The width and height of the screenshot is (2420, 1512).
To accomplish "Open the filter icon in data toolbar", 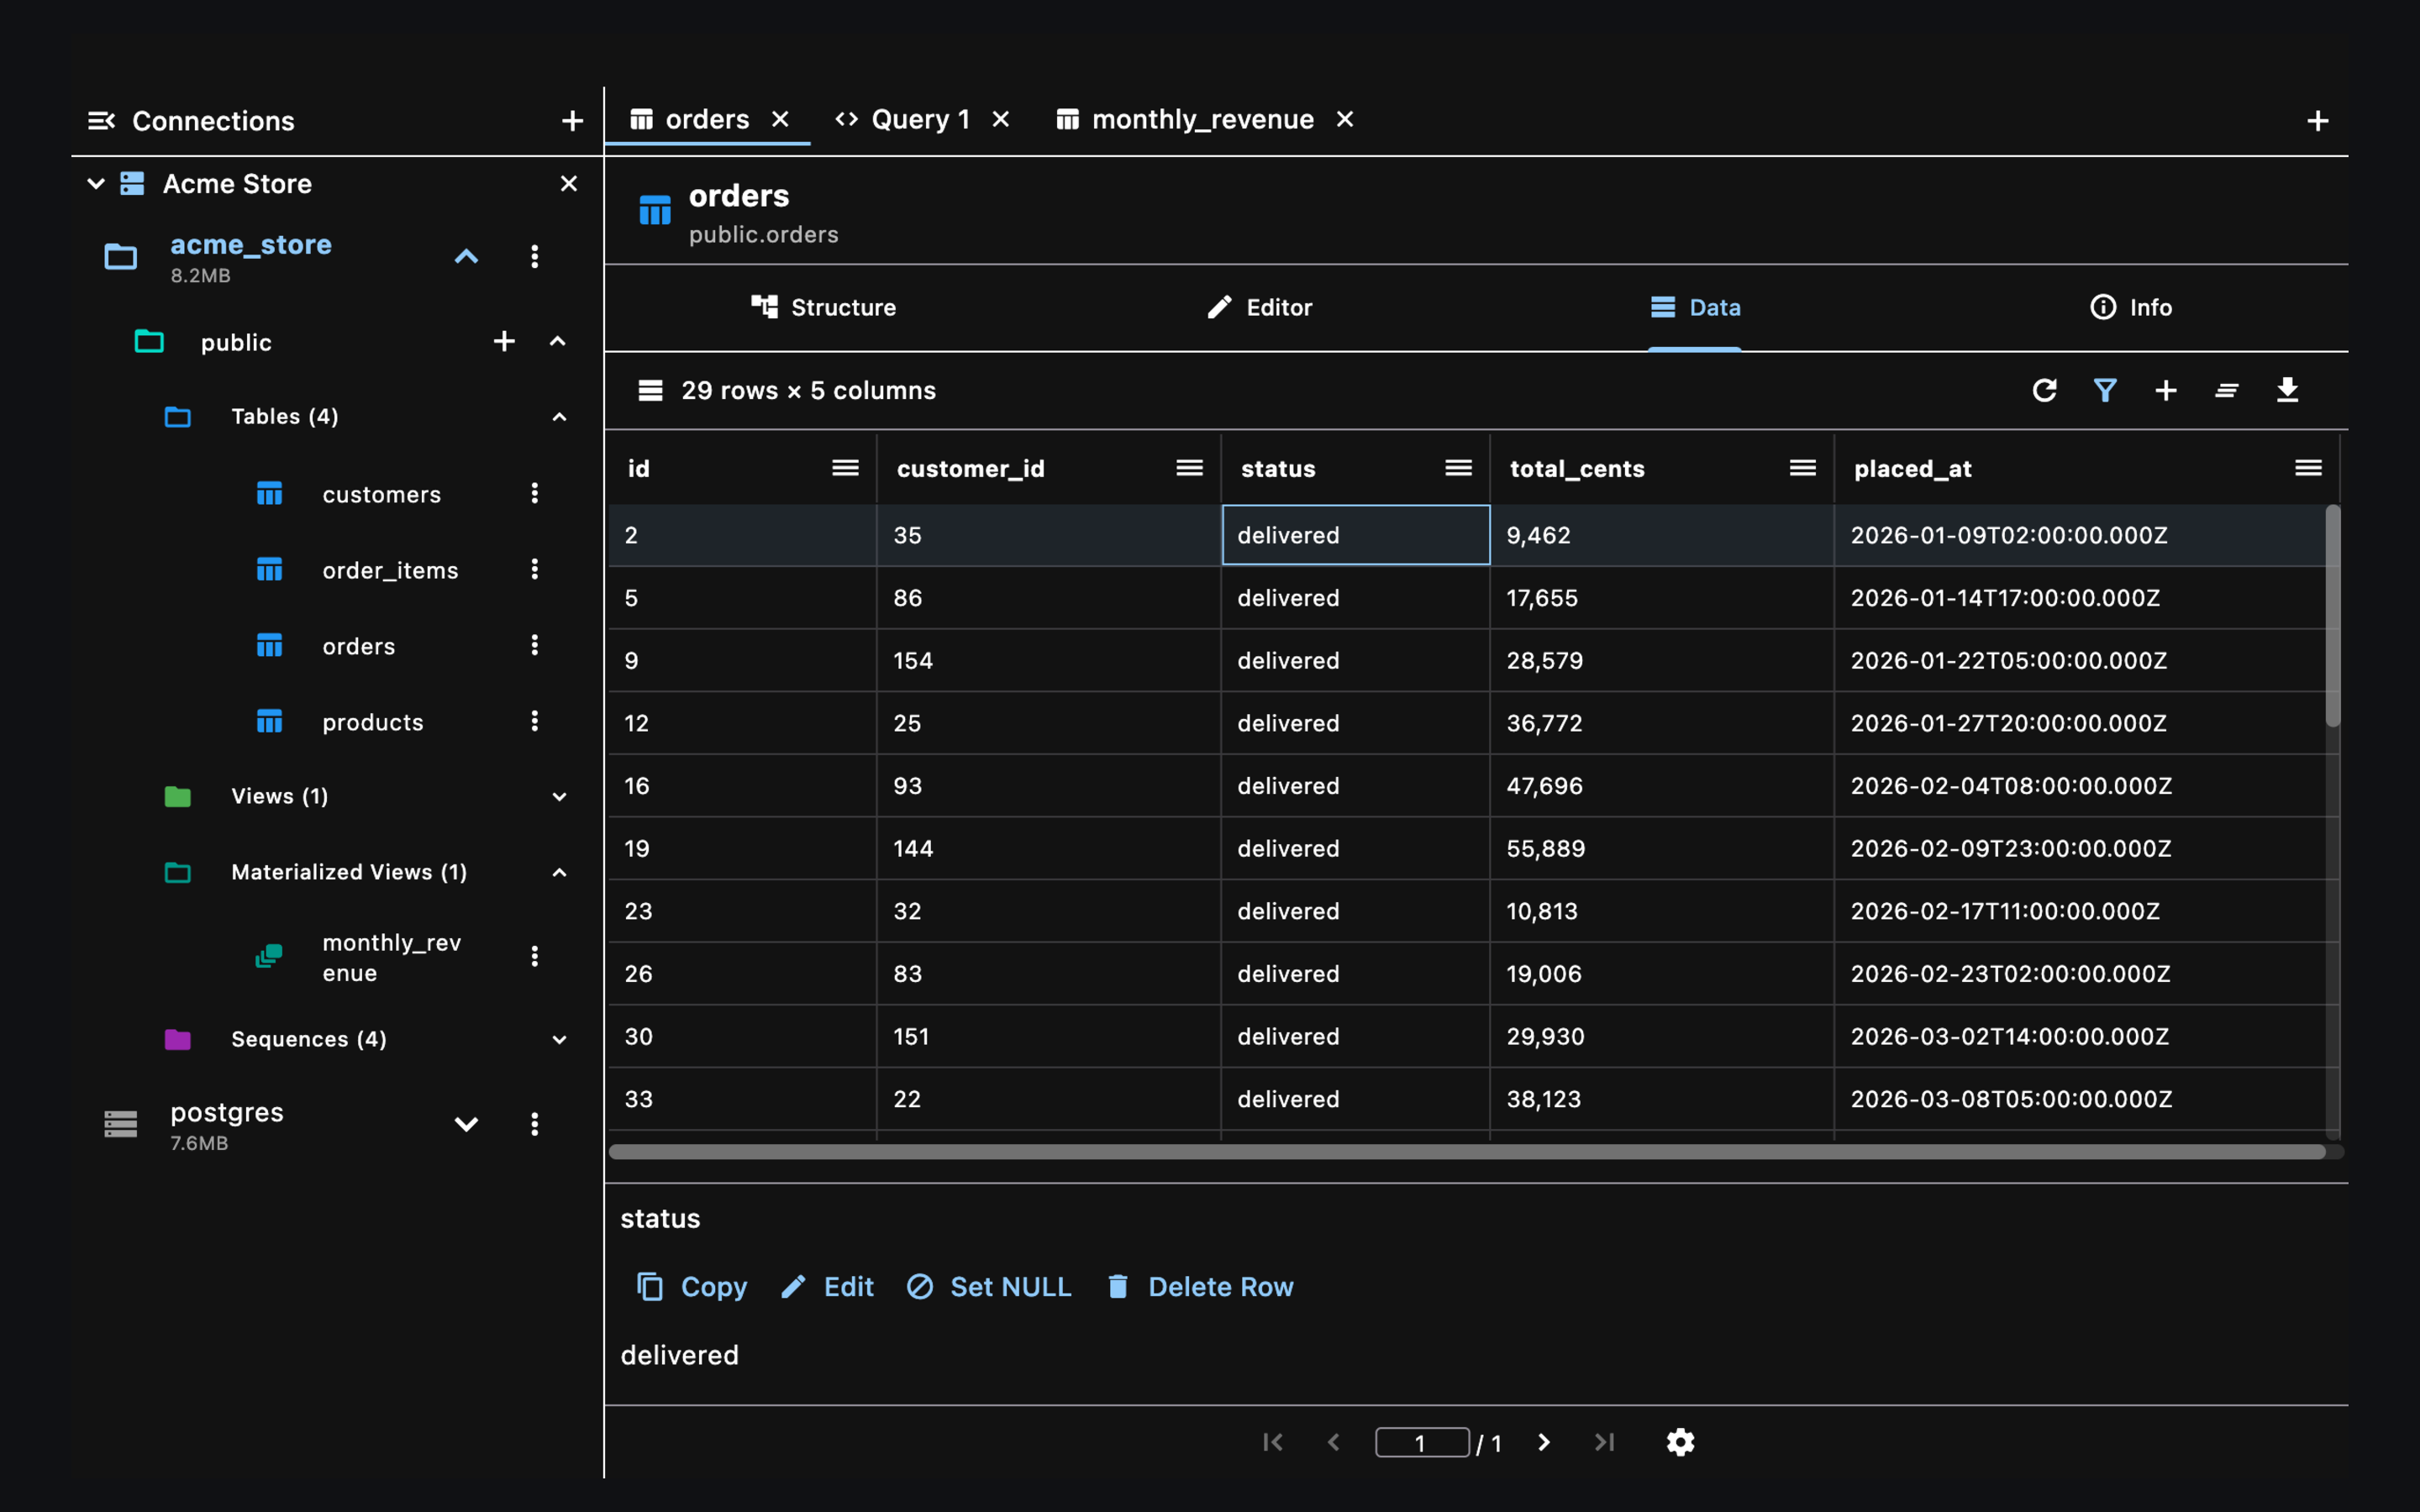I will [2105, 390].
